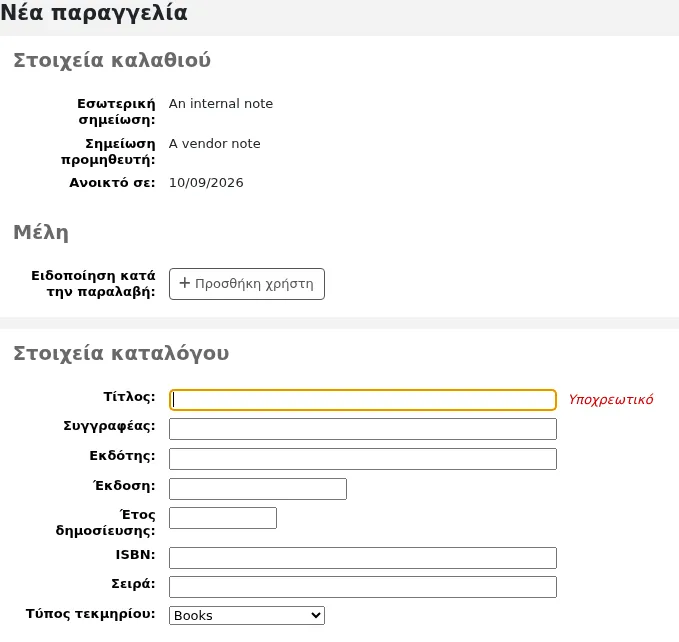Click the Εκδότης label
Image resolution: width=679 pixels, height=642 pixels.
[122, 456]
